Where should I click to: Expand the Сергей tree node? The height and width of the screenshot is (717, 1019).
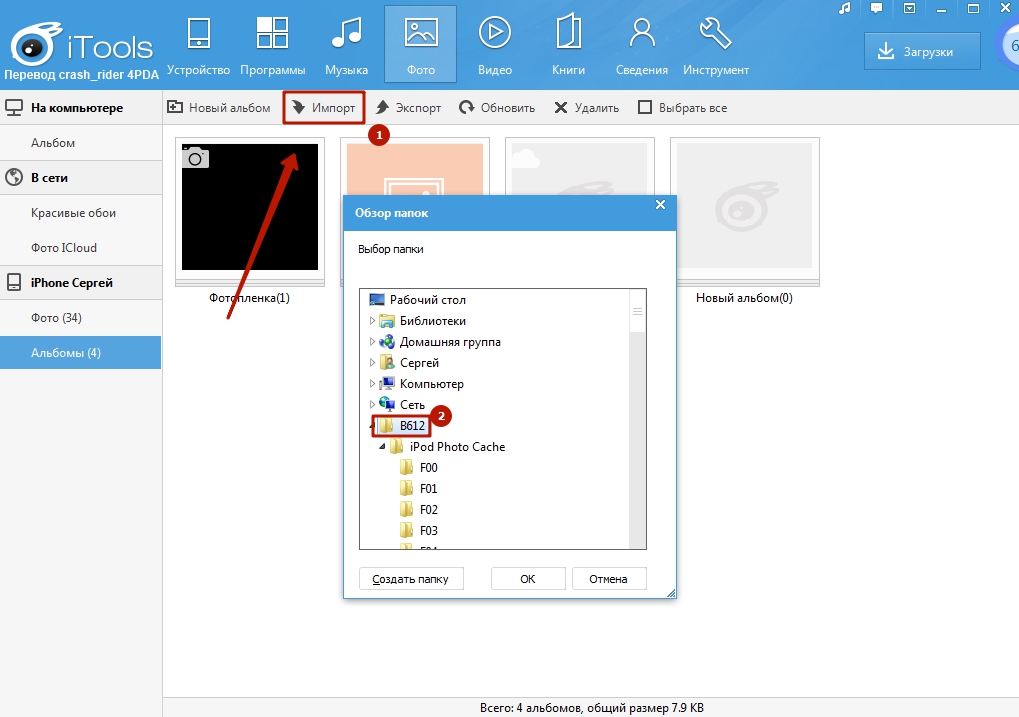372,363
